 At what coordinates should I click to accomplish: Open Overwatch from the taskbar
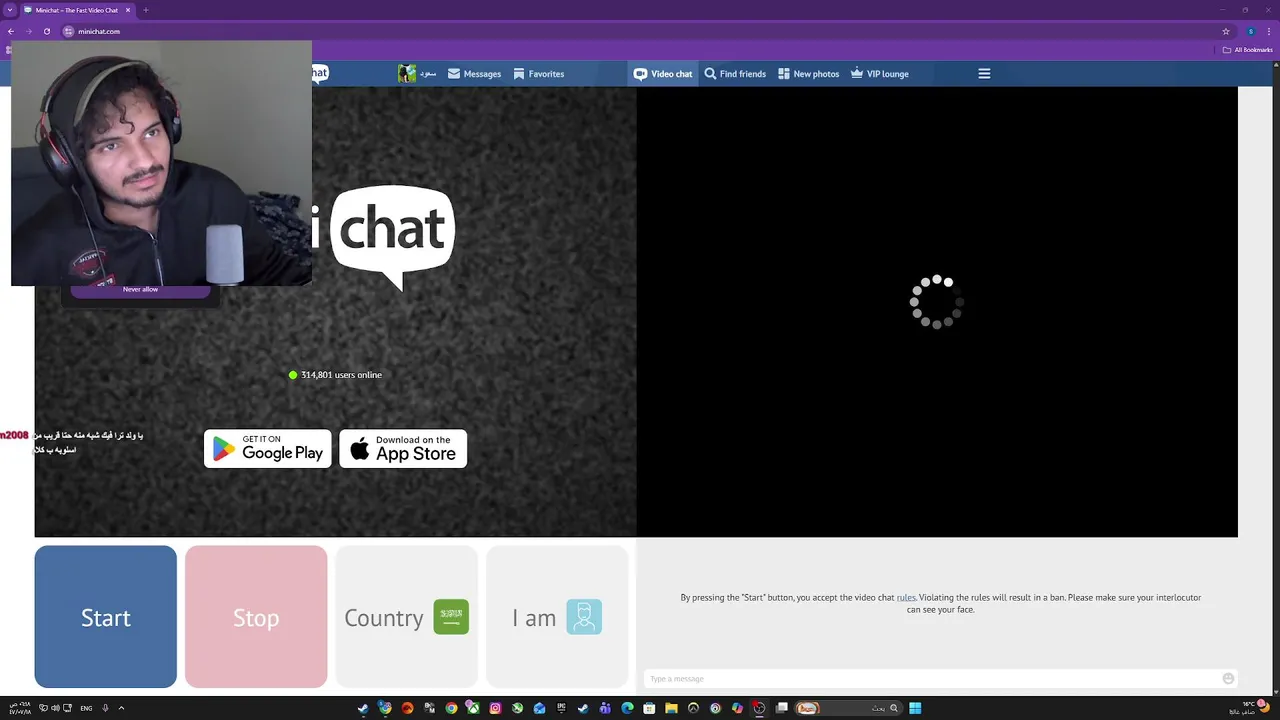pos(693,708)
